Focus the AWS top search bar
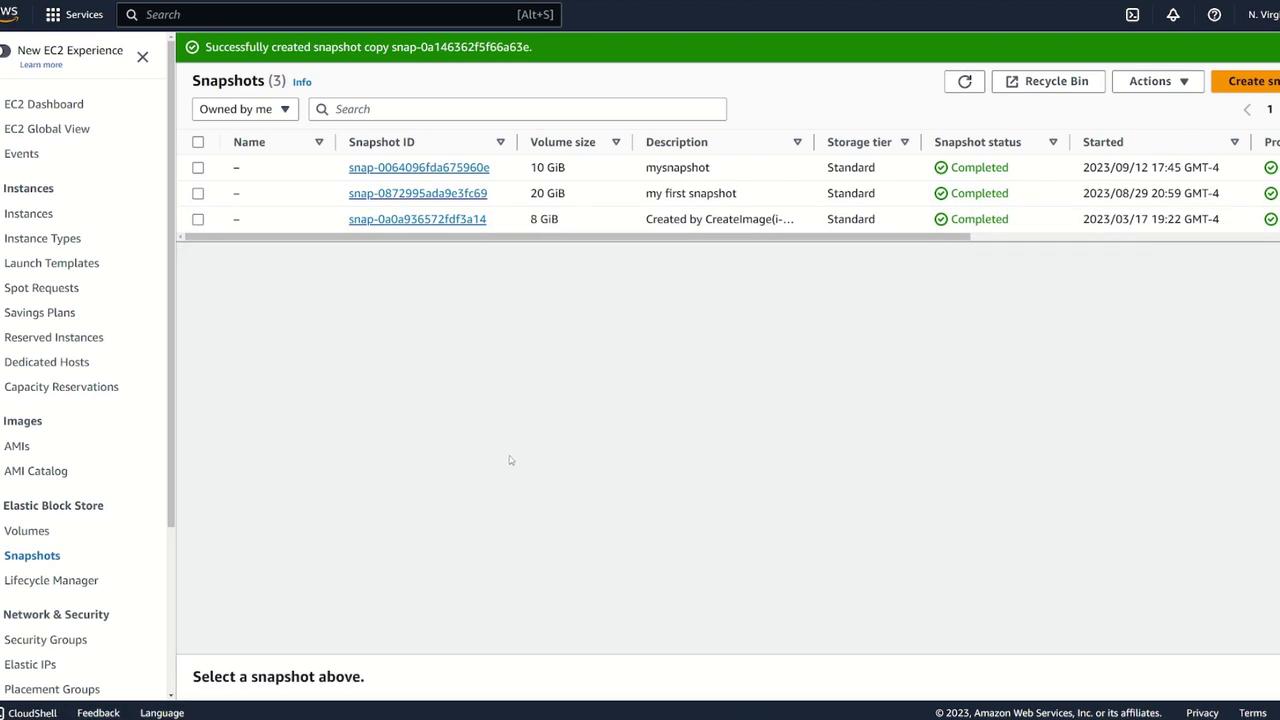Viewport: 1280px width, 720px height. pyautogui.click(x=339, y=15)
